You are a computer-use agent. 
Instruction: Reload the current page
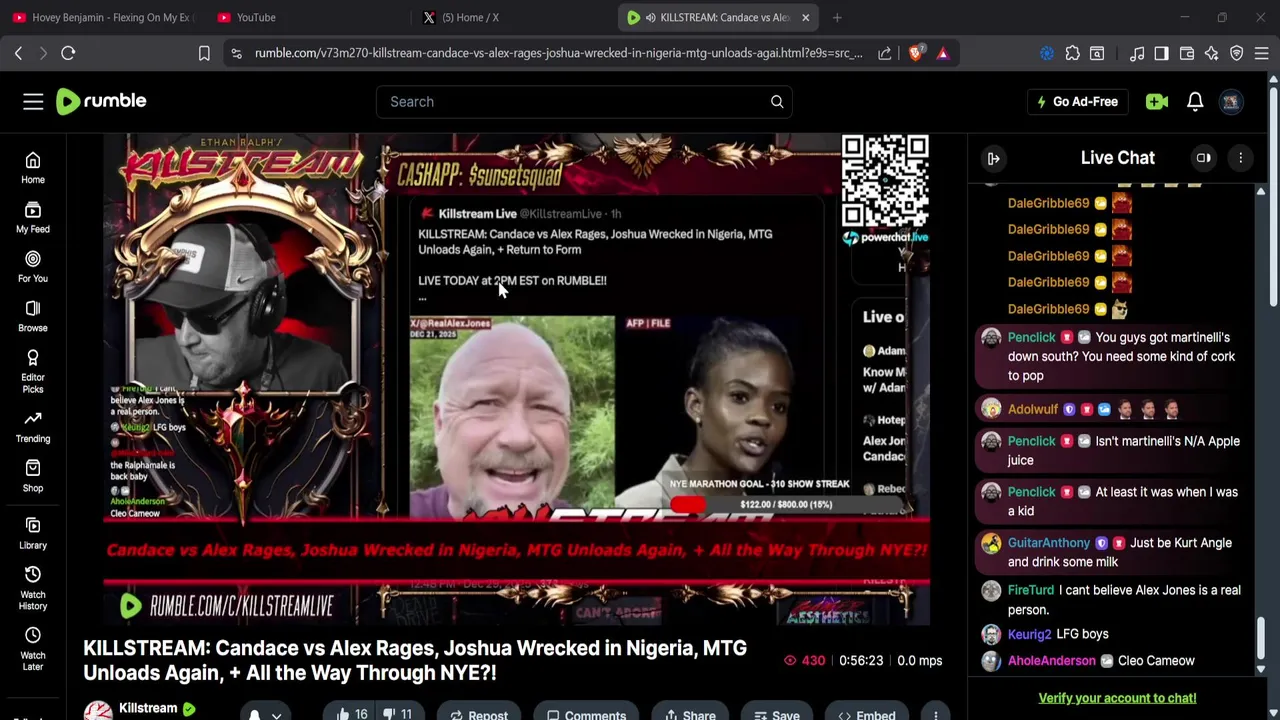tap(68, 53)
